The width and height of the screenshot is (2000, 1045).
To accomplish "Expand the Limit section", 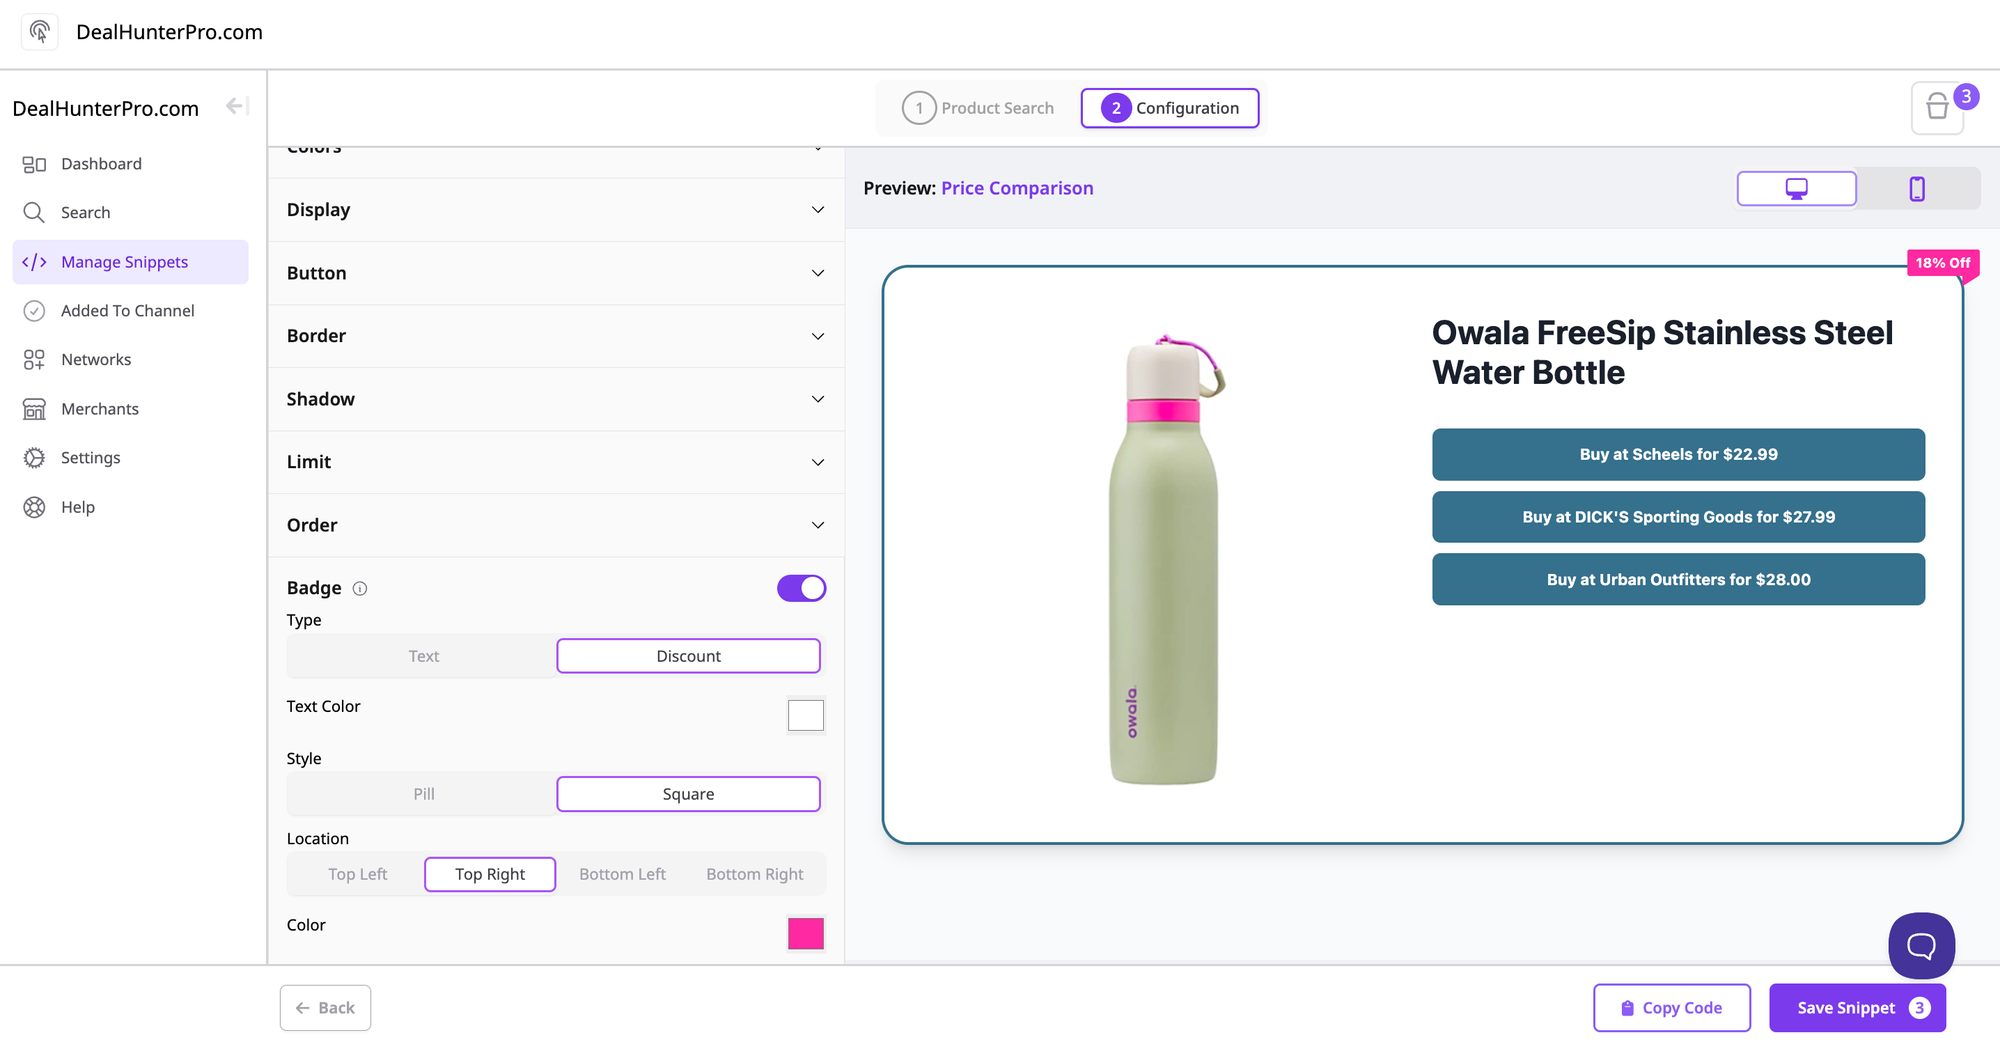I will click(556, 462).
